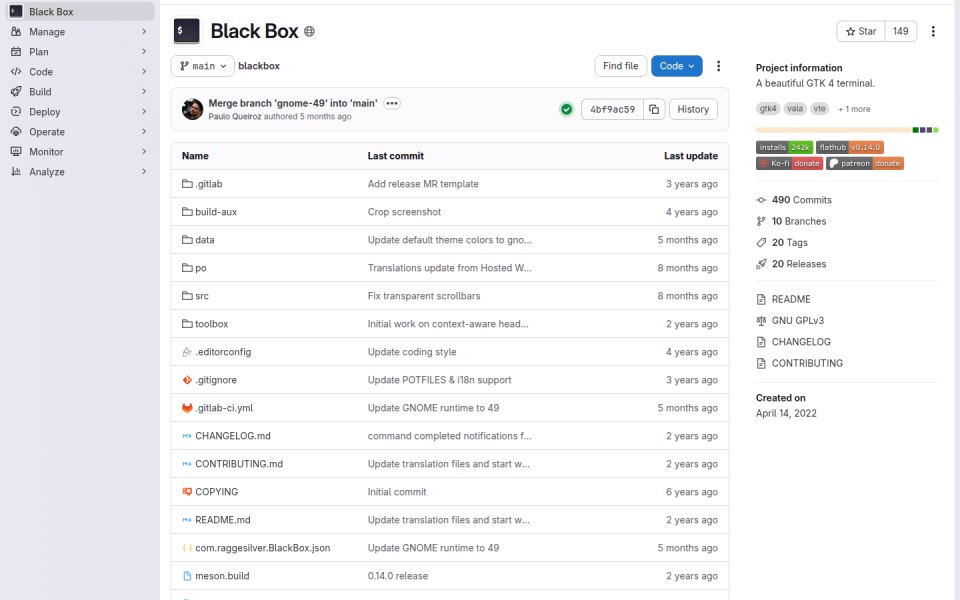Click the Monitor screen icon in sidebar

tap(16, 151)
